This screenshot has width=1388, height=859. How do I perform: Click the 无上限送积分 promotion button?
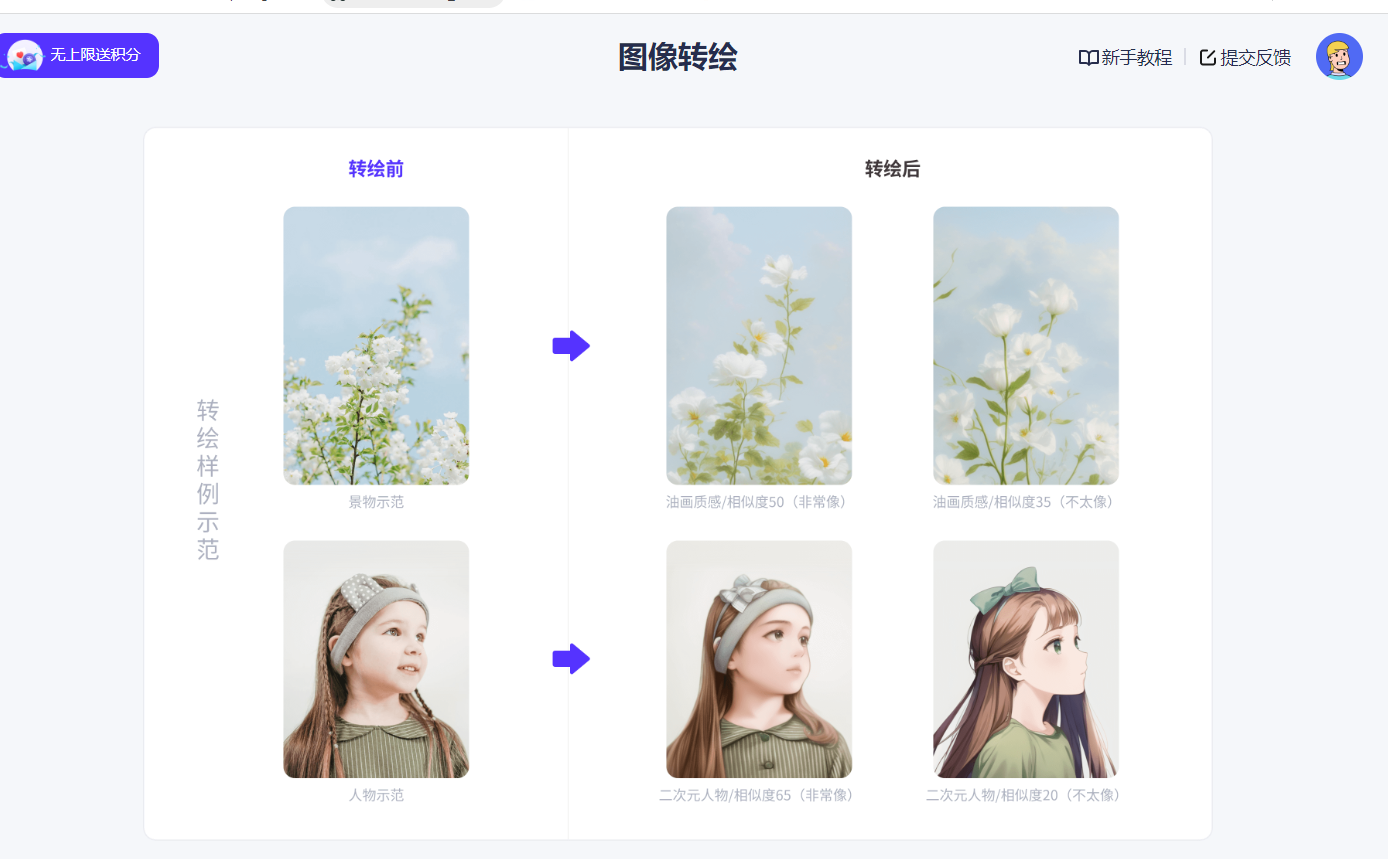pyautogui.click(x=78, y=55)
